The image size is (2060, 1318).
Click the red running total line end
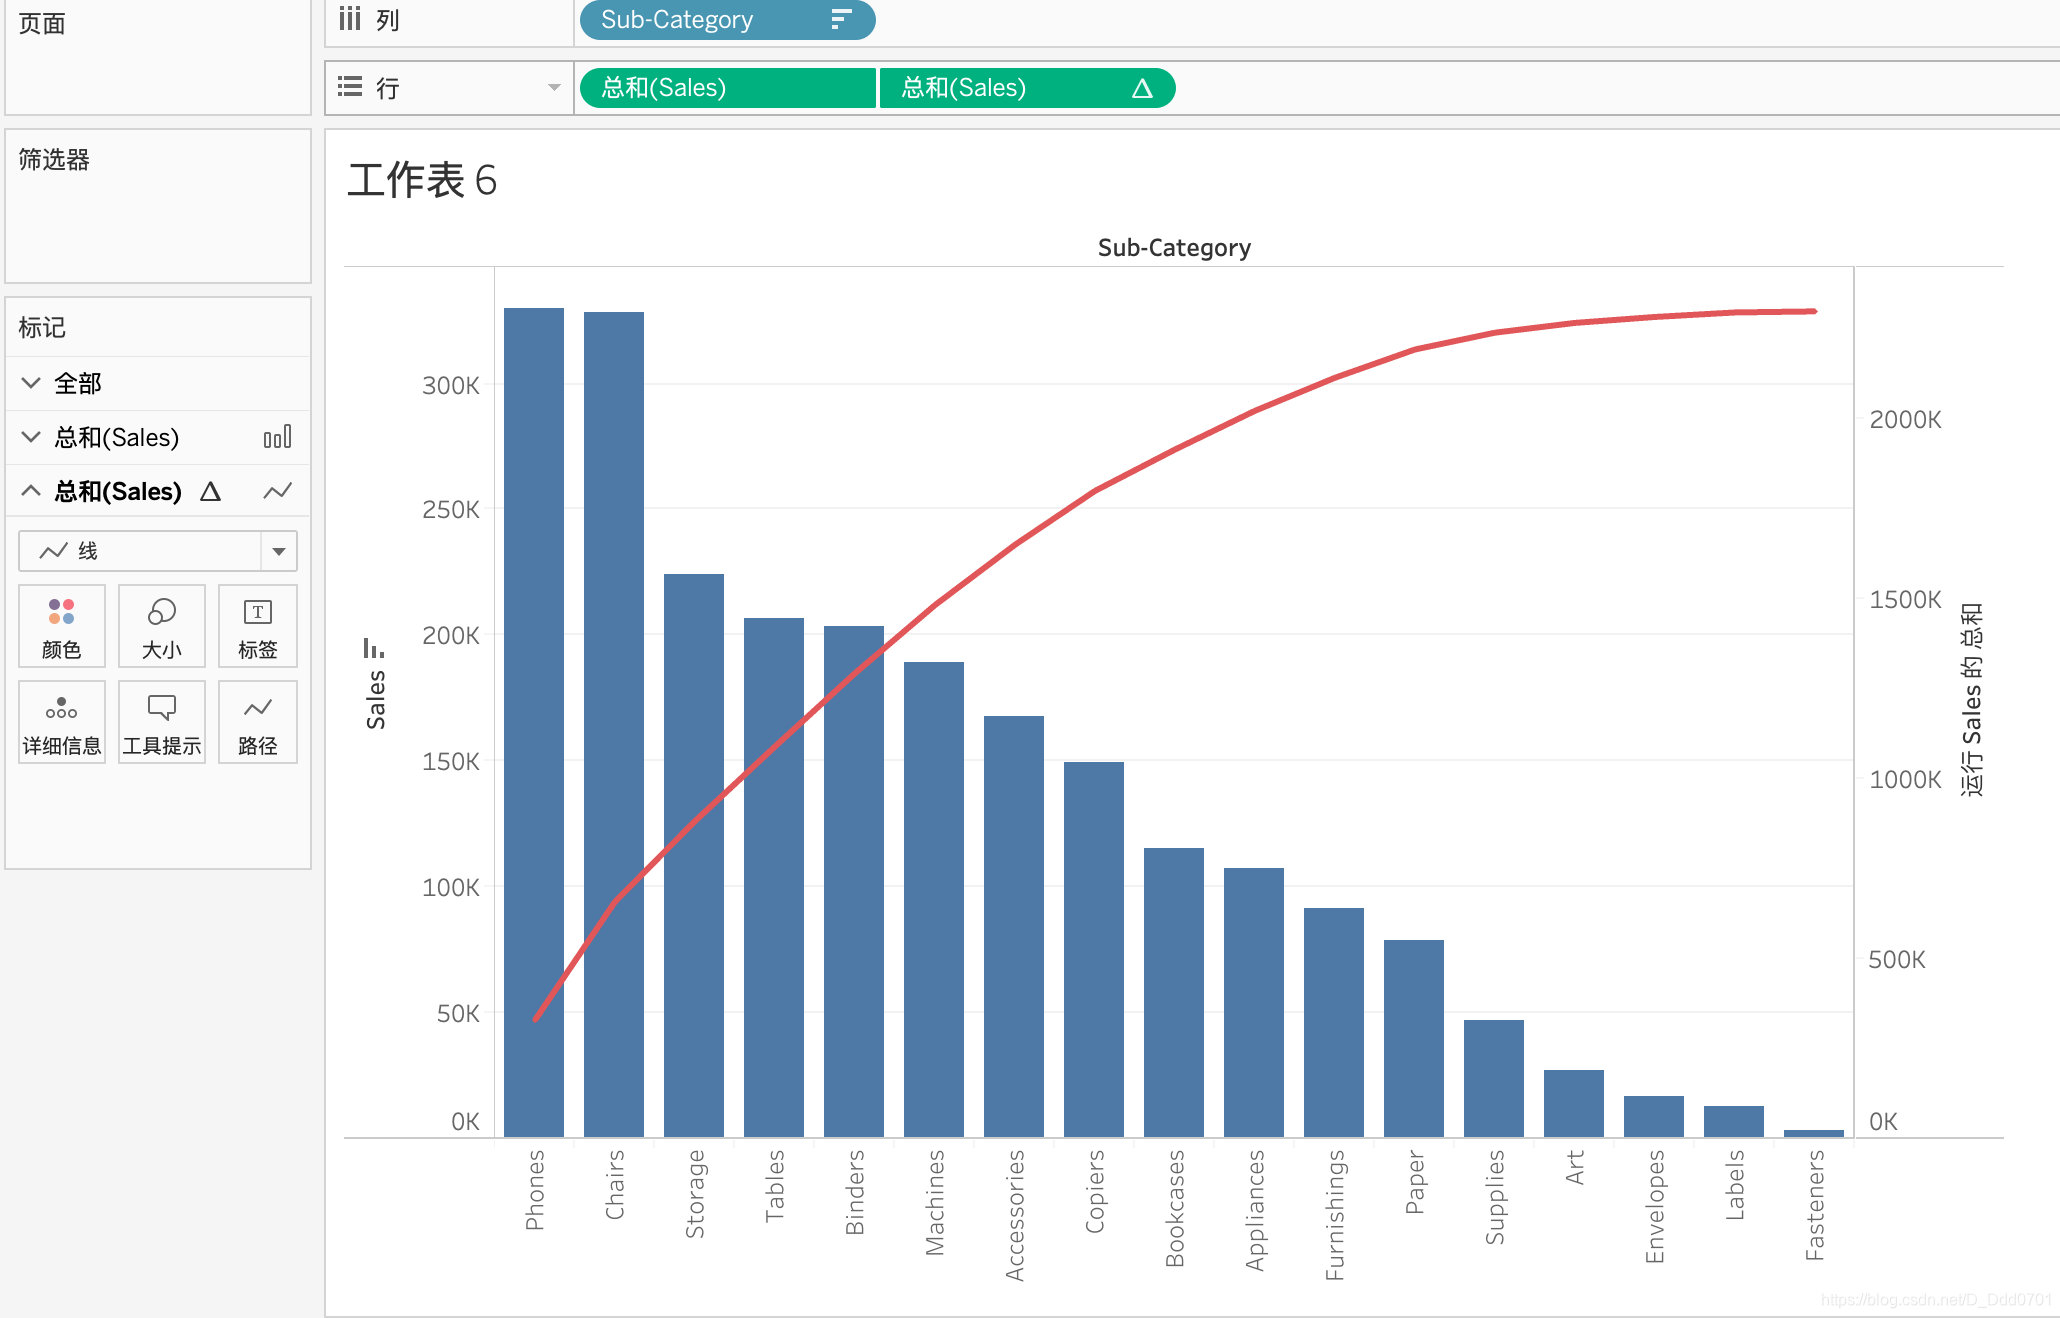pyautogui.click(x=1813, y=311)
